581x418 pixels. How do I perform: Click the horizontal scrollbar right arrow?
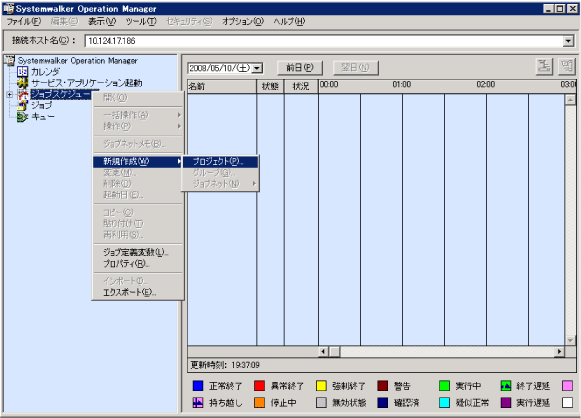(559, 351)
